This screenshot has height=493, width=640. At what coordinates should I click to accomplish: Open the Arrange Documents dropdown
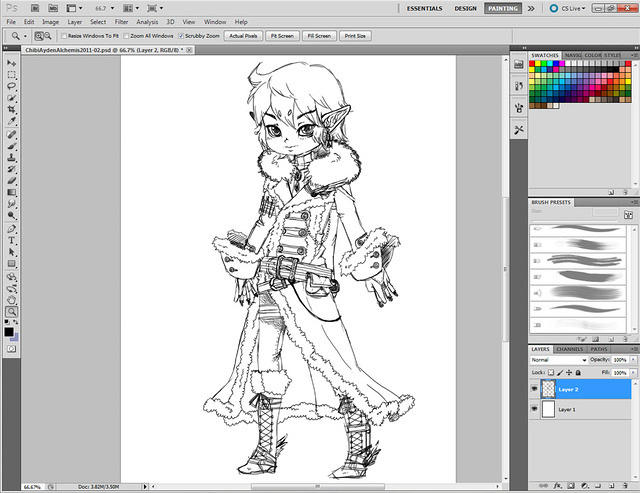pyautogui.click(x=131, y=8)
